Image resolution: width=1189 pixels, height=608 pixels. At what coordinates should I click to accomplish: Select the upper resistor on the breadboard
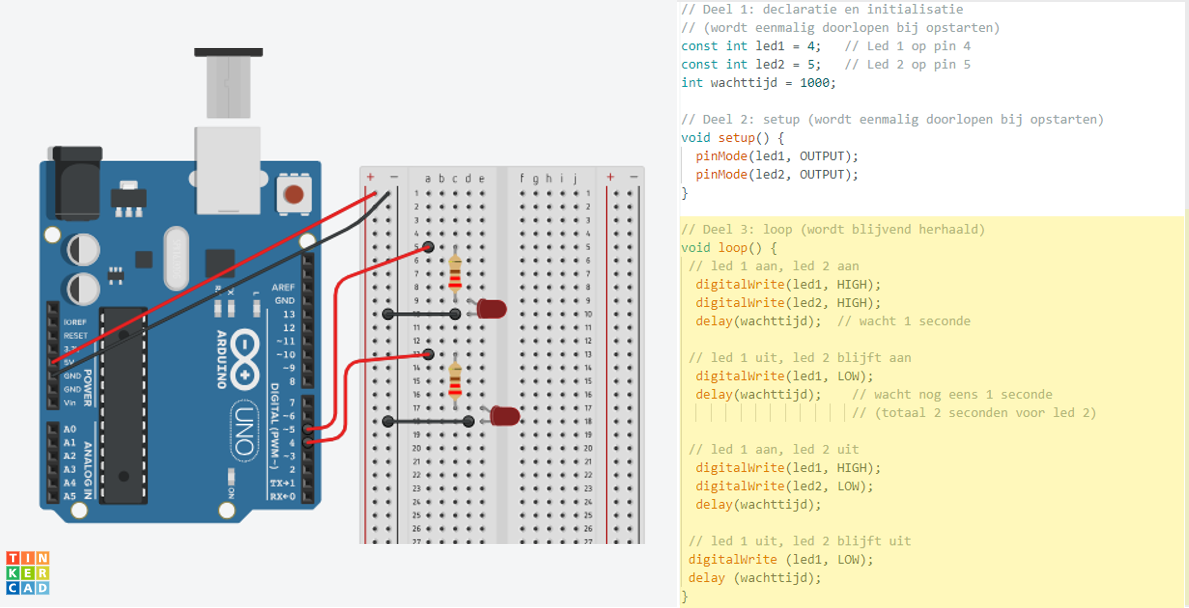(456, 273)
